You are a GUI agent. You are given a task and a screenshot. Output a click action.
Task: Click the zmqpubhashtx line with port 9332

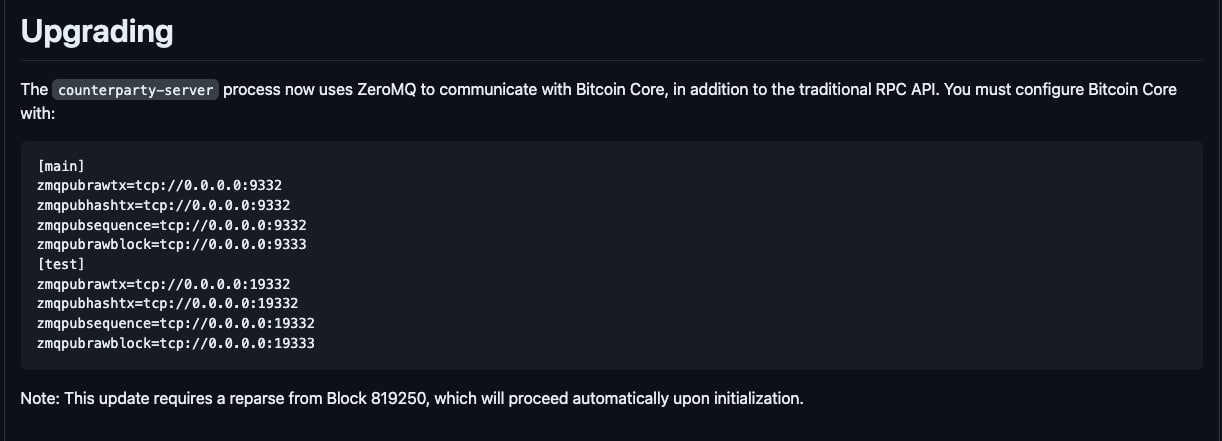[x=164, y=205]
